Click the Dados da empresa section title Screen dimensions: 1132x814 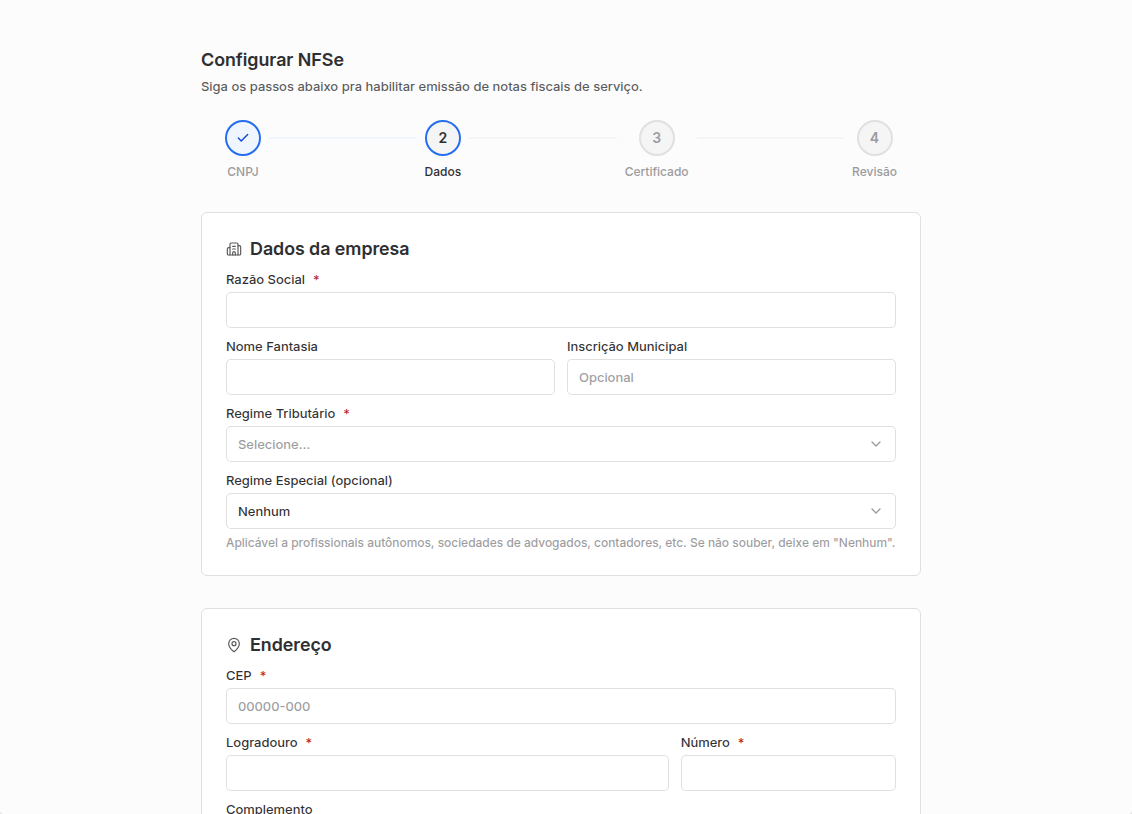point(329,249)
